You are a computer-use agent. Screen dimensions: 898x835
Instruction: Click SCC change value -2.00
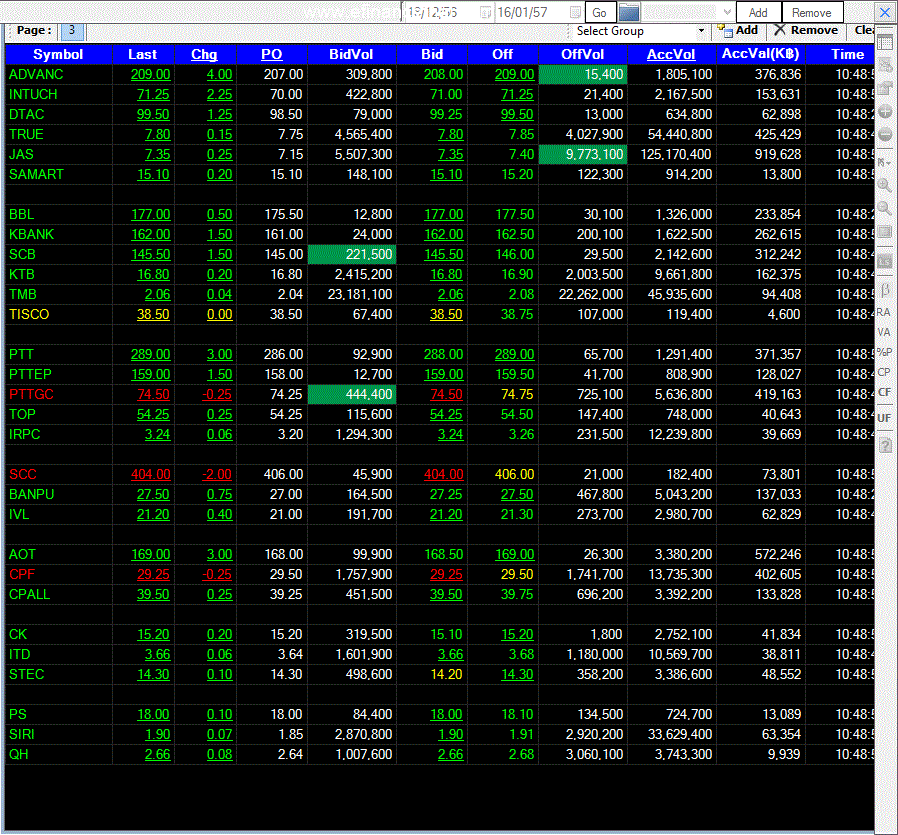[x=217, y=474]
